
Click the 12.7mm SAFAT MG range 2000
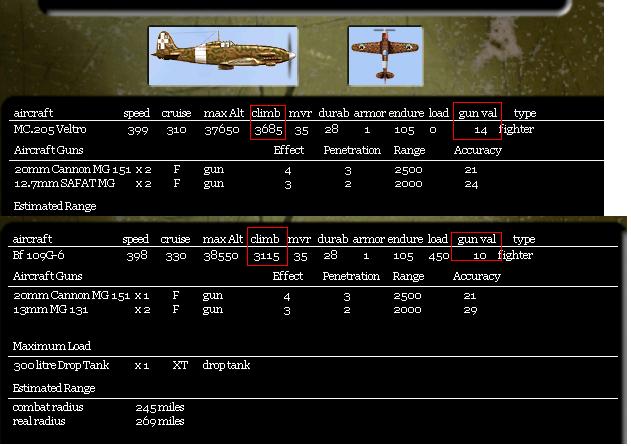408,184
